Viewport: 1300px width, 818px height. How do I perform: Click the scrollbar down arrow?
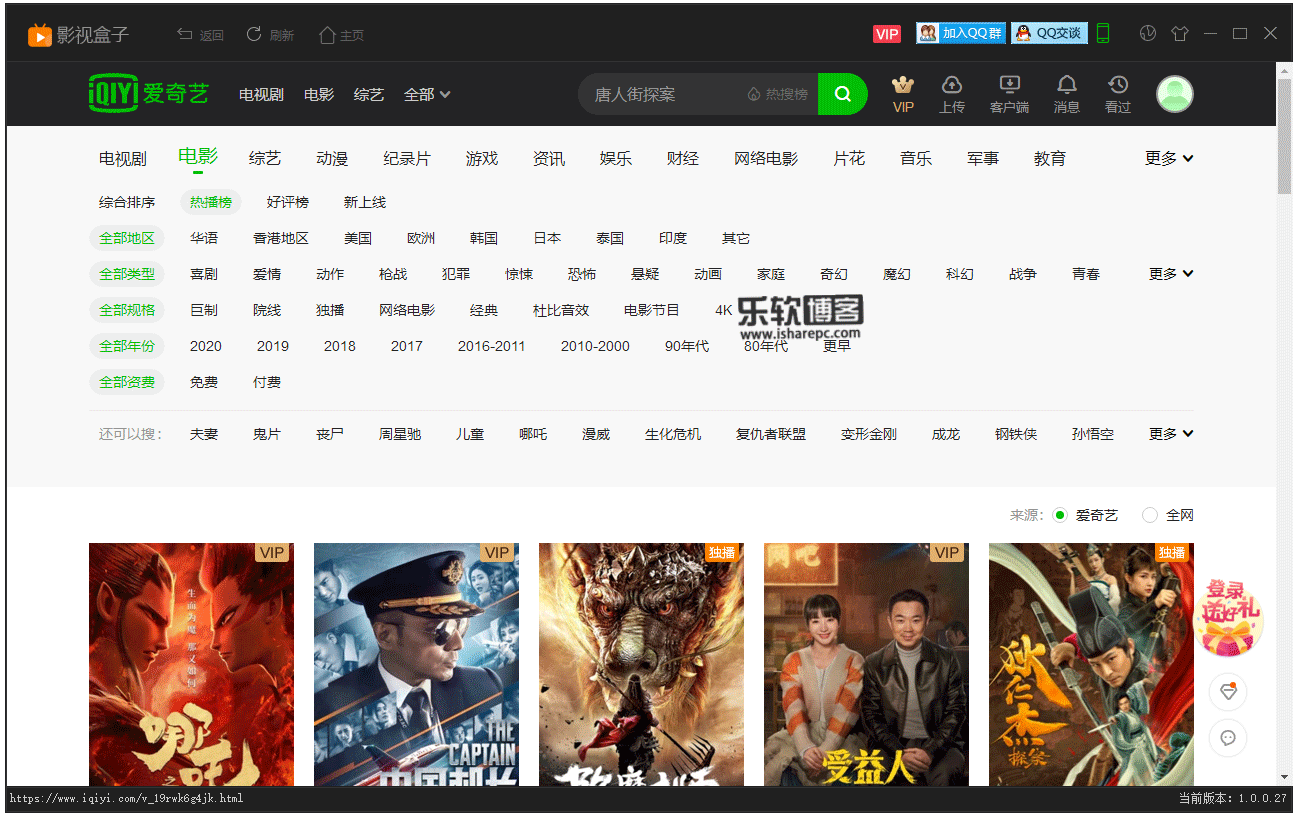click(1284, 777)
